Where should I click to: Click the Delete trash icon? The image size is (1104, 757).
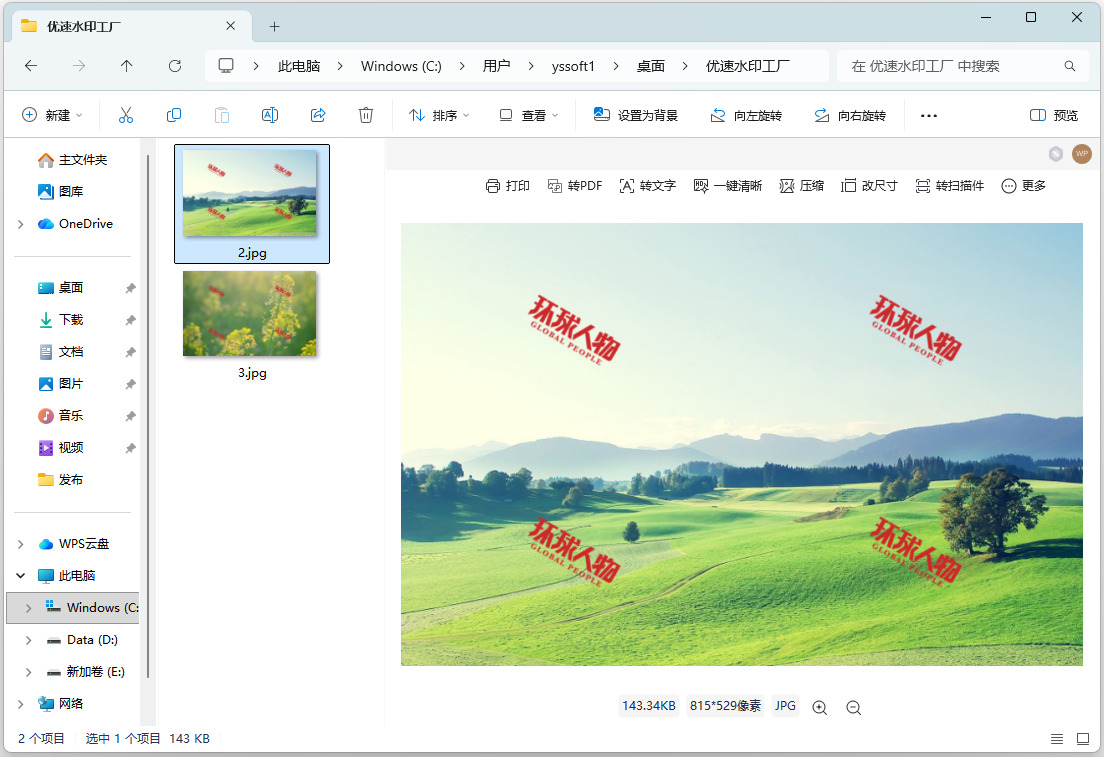(x=366, y=115)
